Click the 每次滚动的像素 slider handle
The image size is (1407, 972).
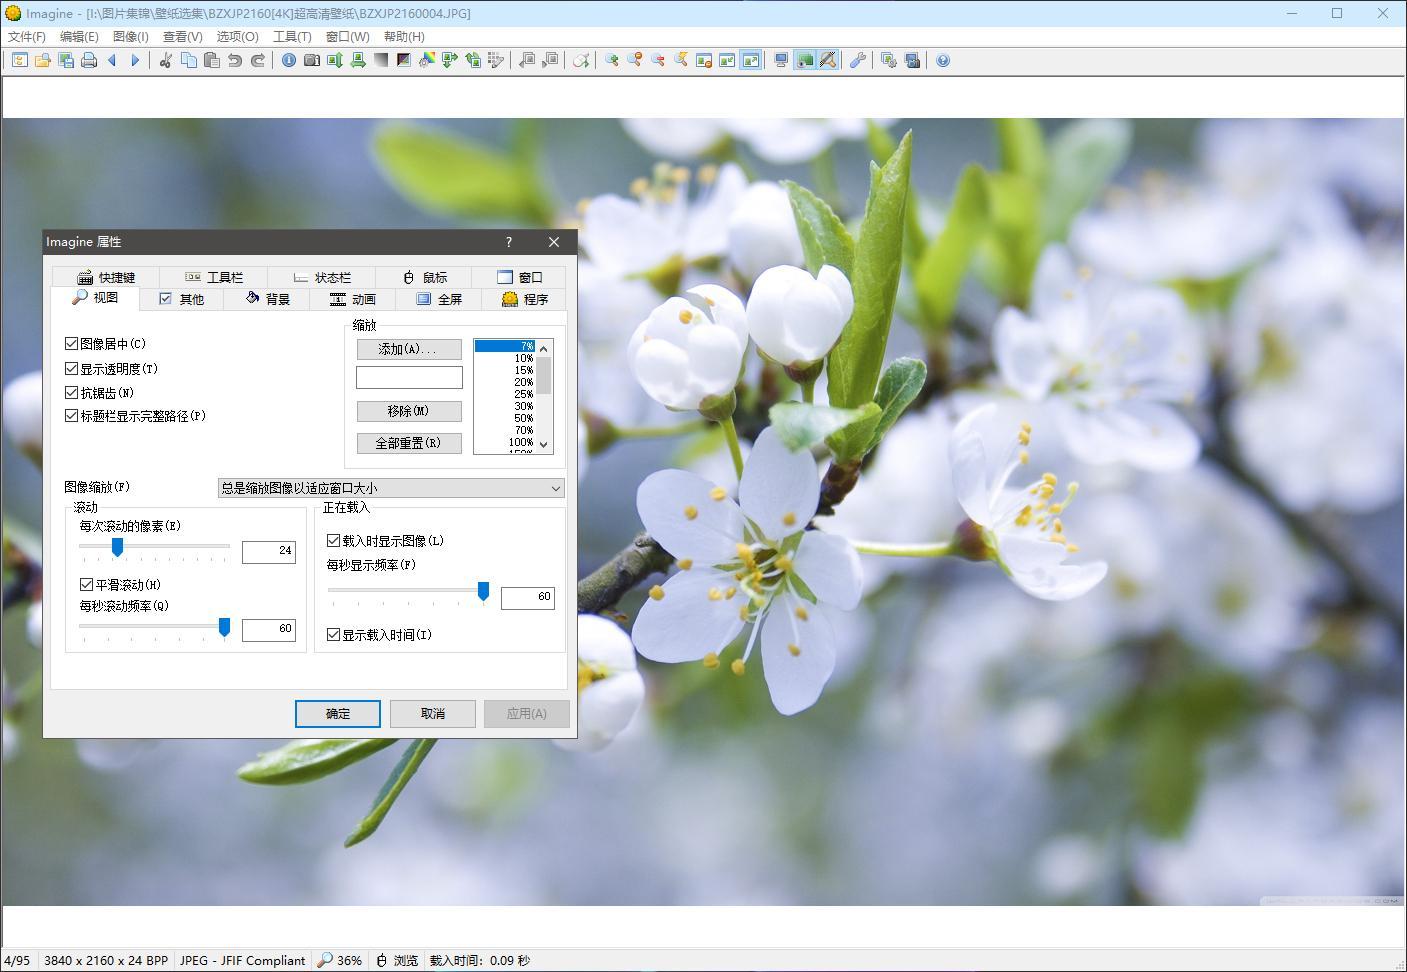tap(117, 547)
